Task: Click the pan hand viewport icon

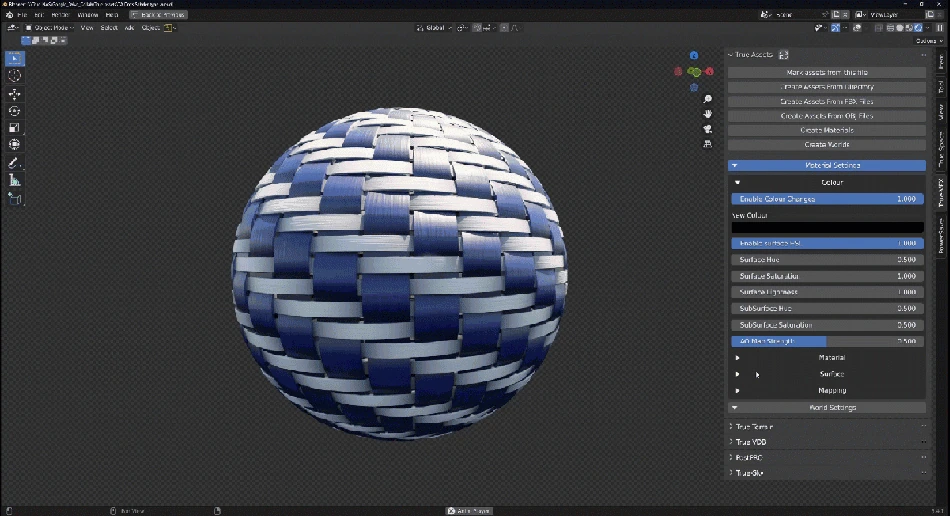Action: 708,114
